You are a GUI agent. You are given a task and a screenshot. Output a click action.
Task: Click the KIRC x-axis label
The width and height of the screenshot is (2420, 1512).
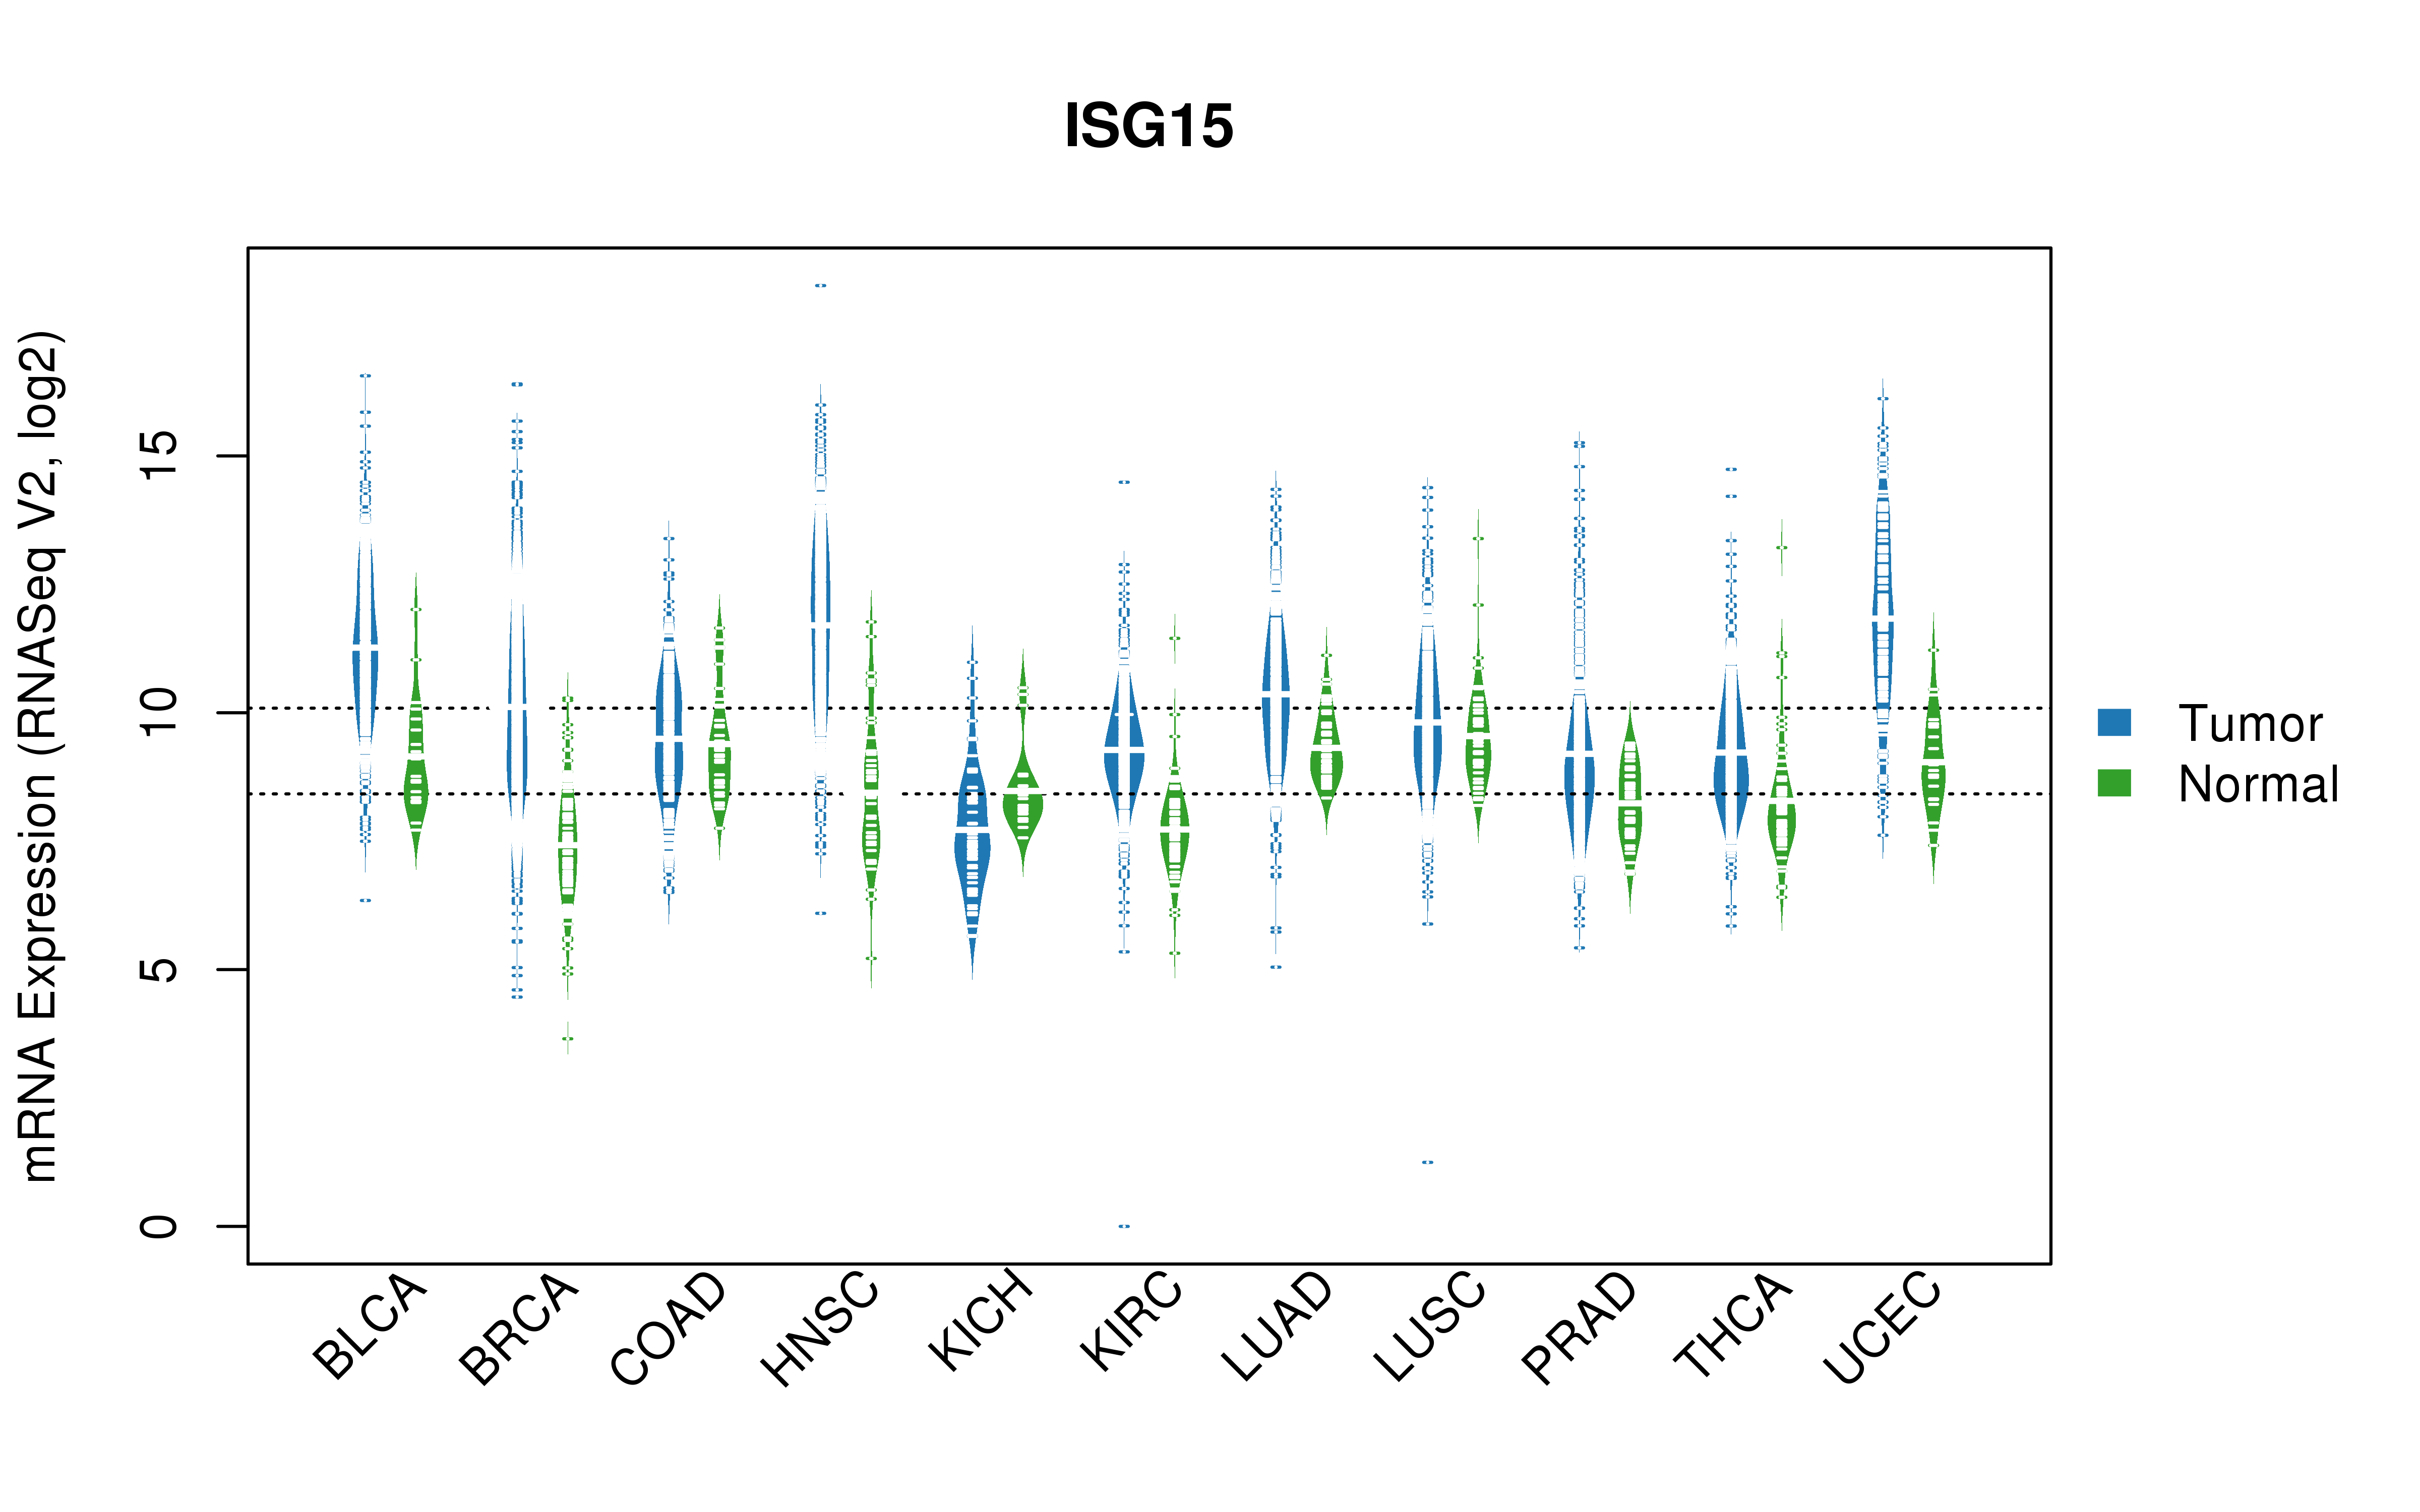(x=1132, y=1320)
